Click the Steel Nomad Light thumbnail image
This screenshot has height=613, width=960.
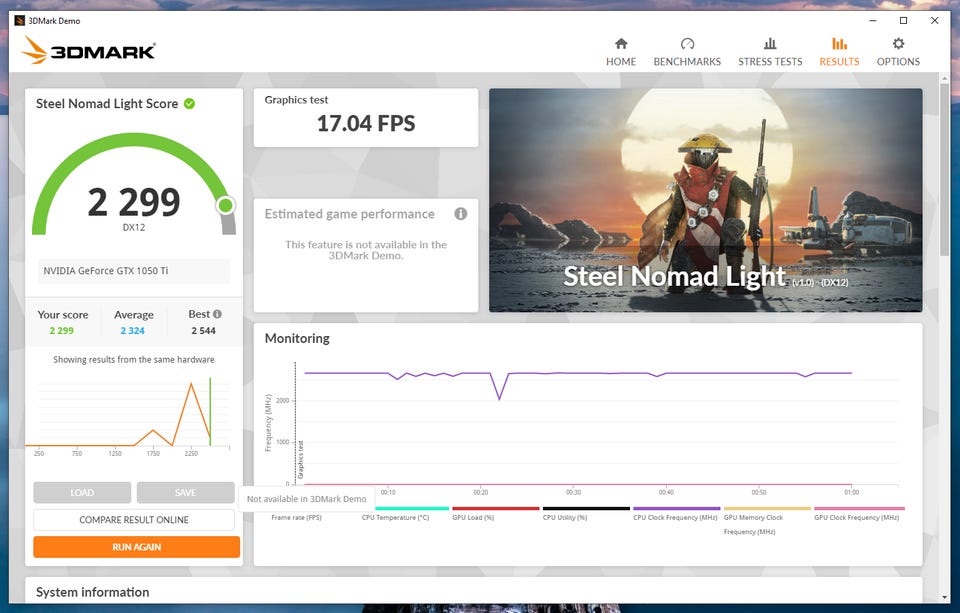coord(705,200)
